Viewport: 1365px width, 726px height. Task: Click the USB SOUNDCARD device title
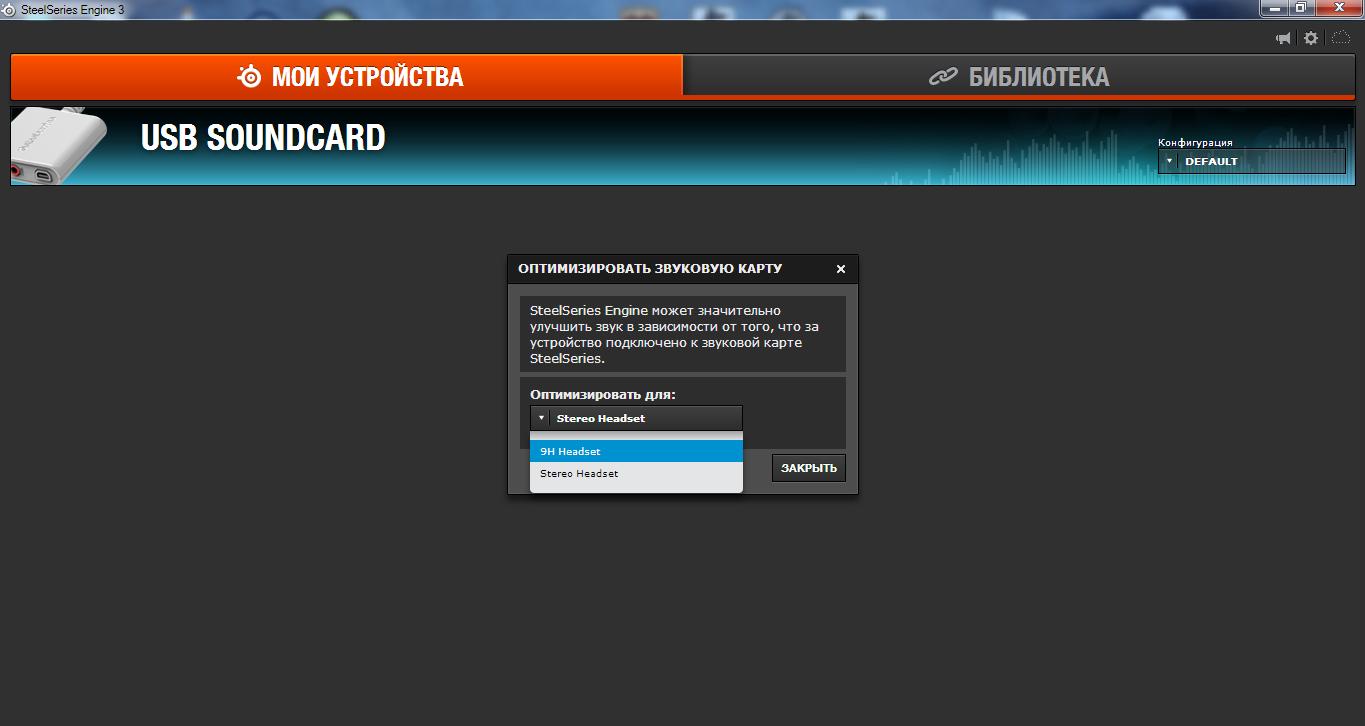(263, 138)
